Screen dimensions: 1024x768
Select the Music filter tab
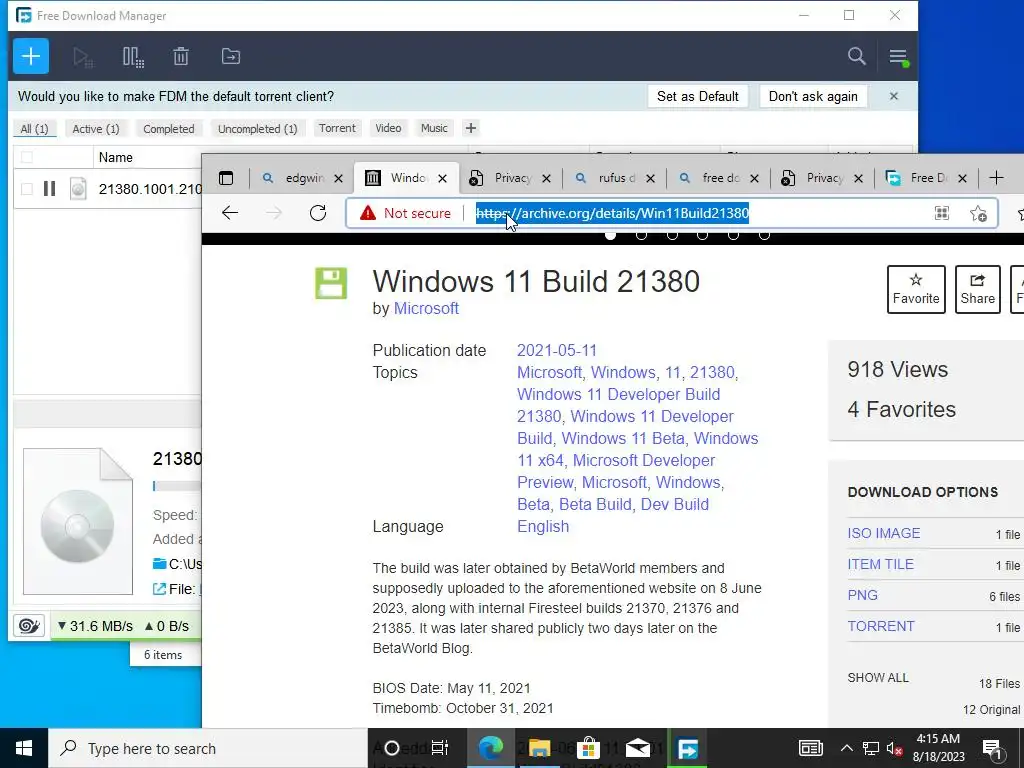click(x=434, y=128)
